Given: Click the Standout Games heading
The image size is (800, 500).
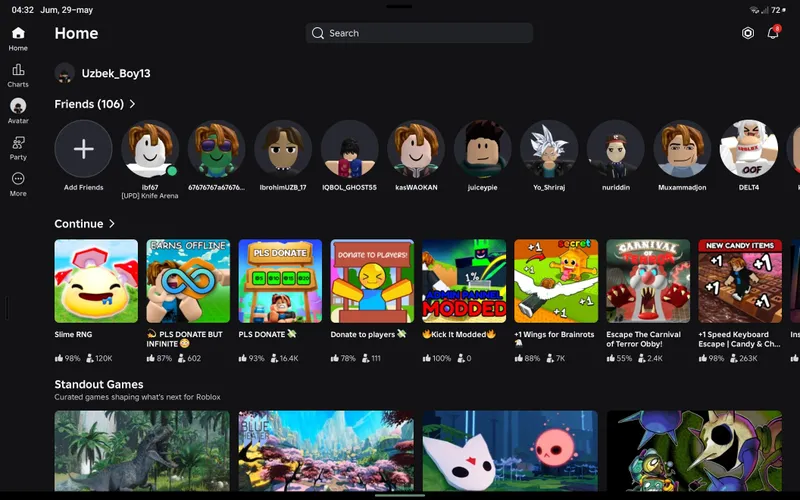Looking at the screenshot, I should (99, 384).
